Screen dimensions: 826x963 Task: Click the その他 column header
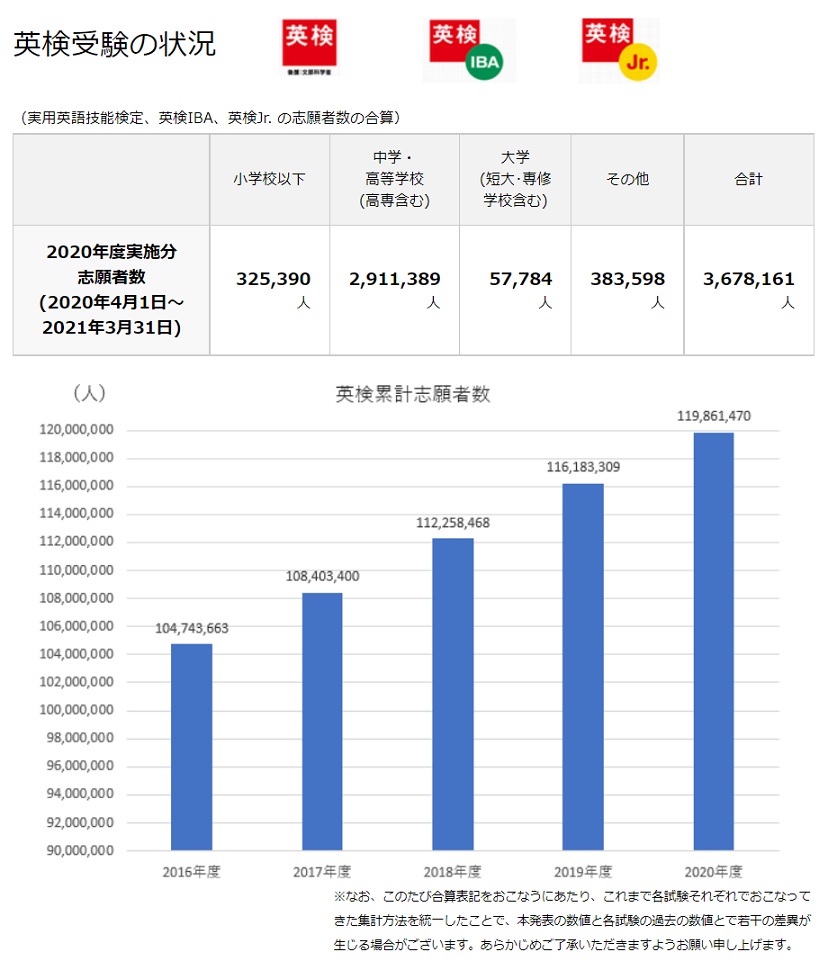[627, 179]
